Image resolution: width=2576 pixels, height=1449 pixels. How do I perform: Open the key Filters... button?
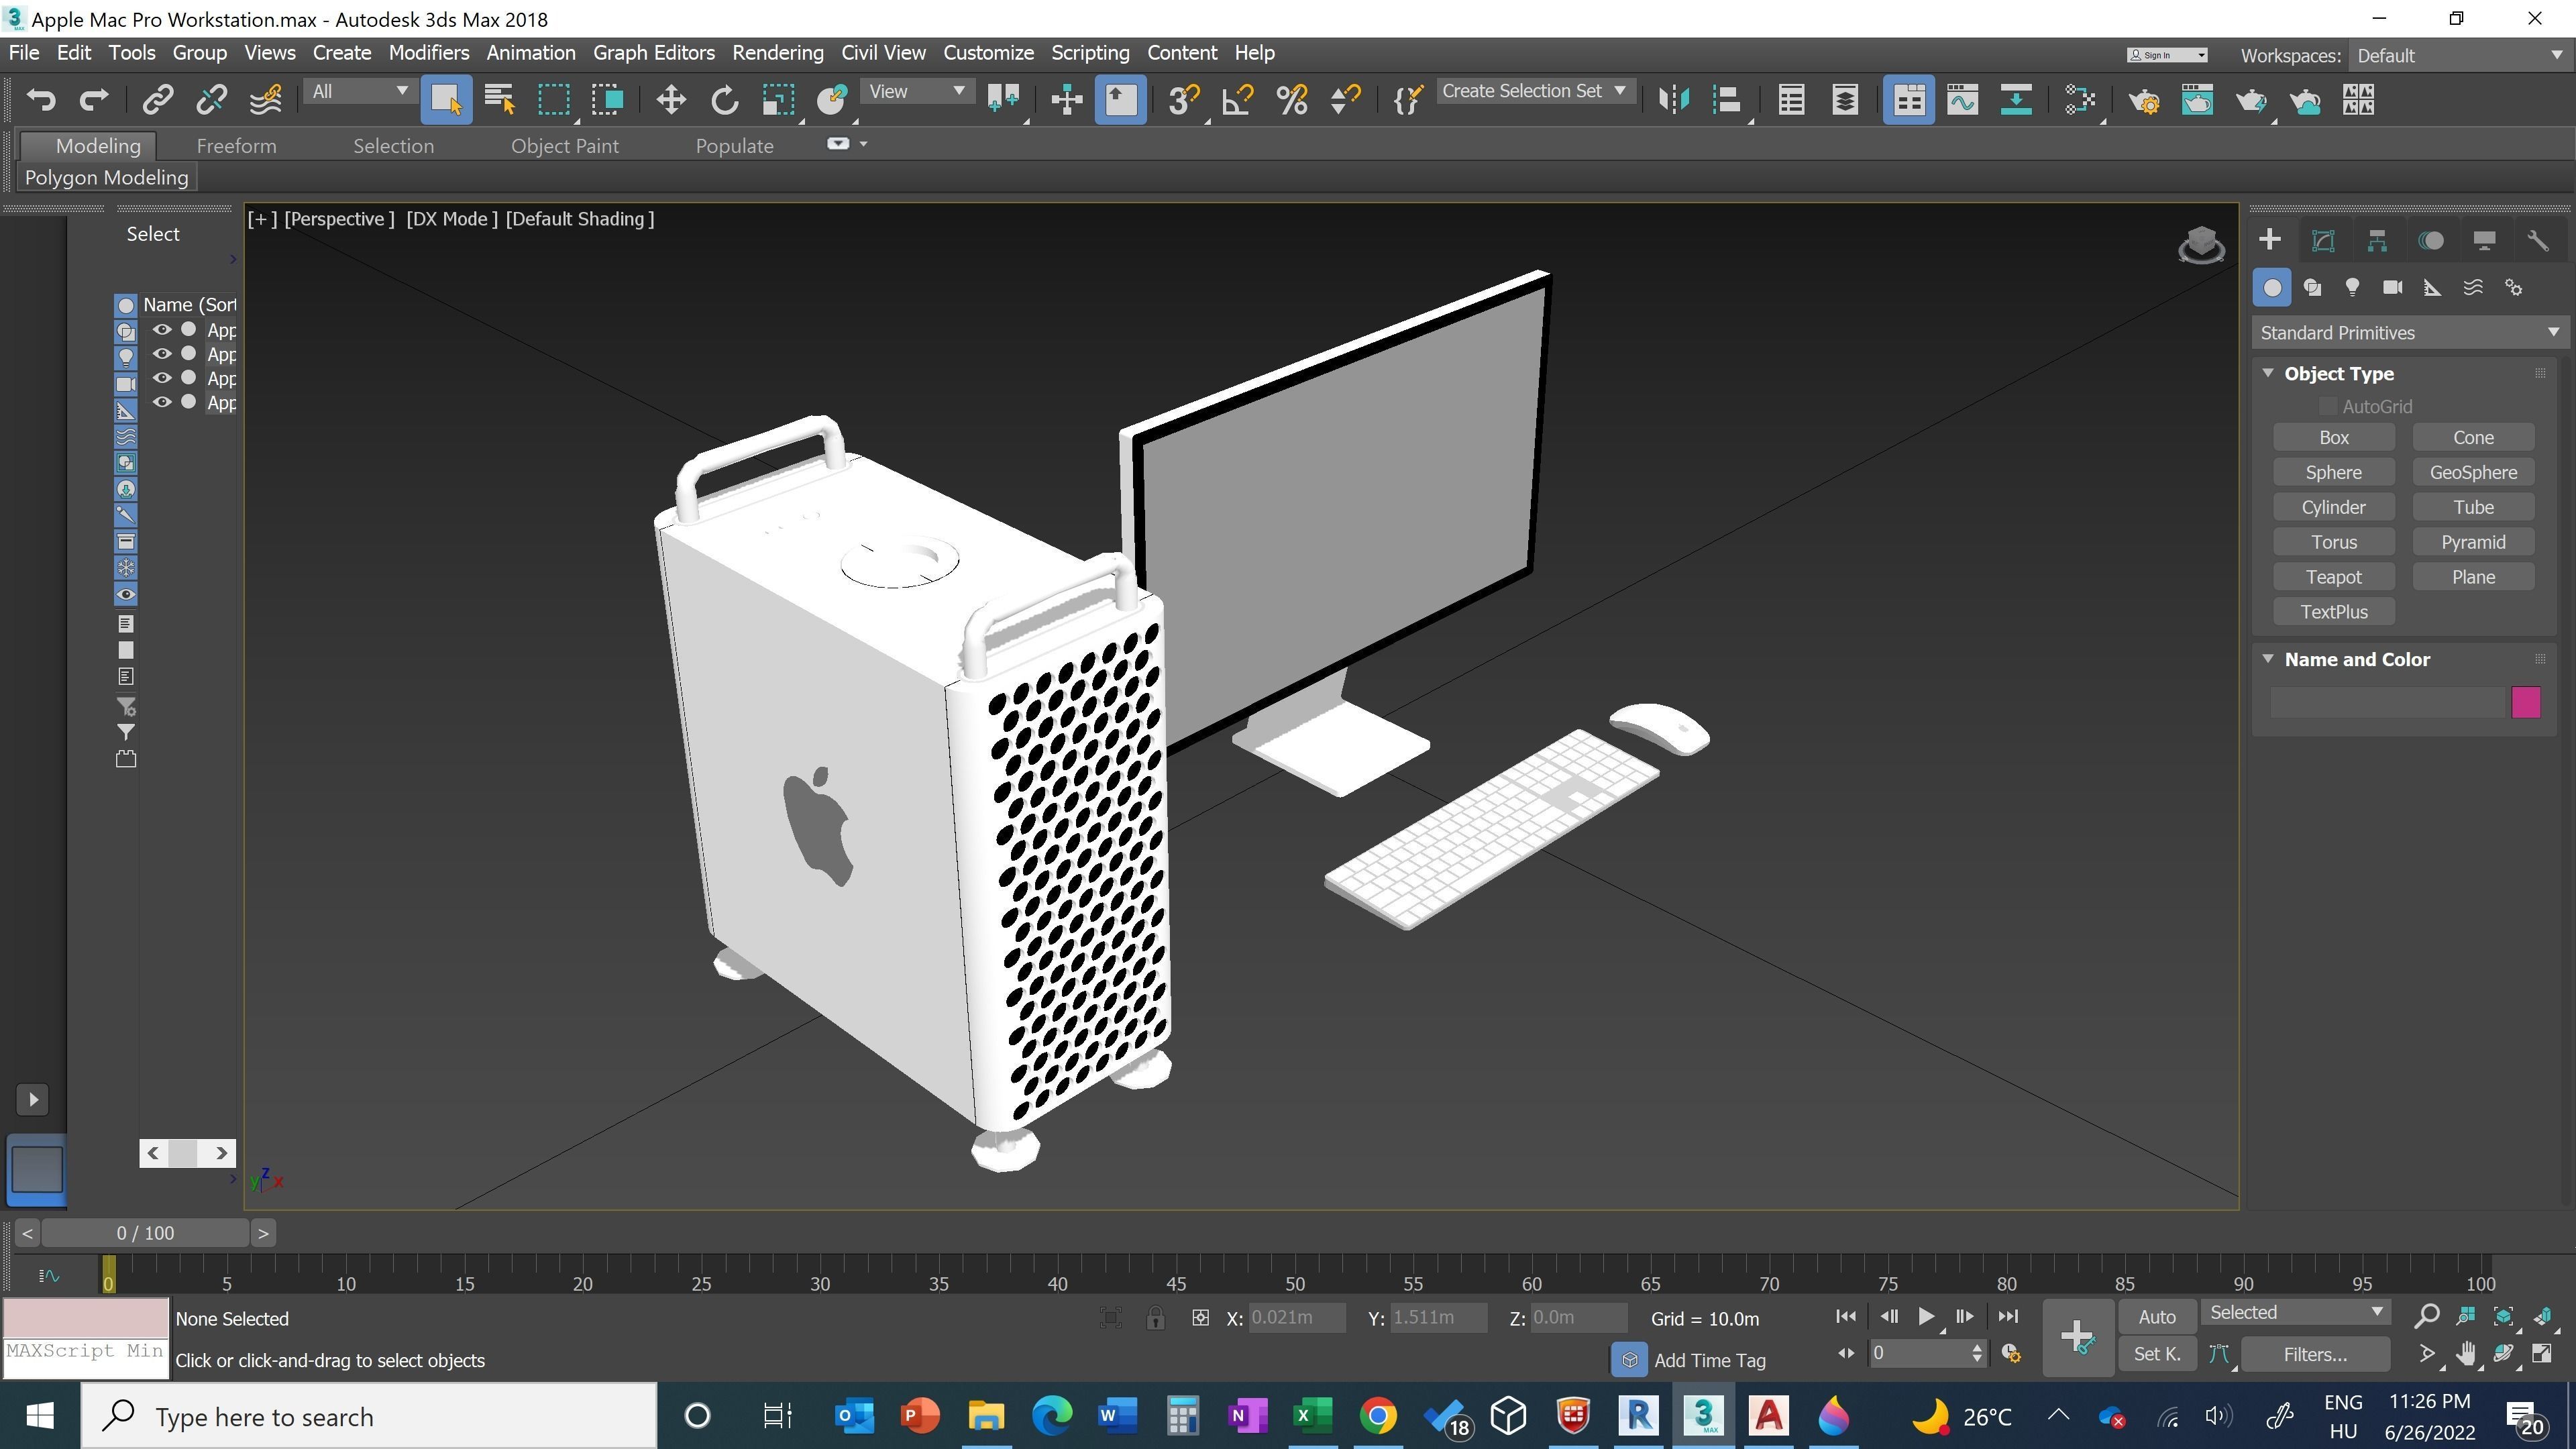[x=2315, y=1354]
